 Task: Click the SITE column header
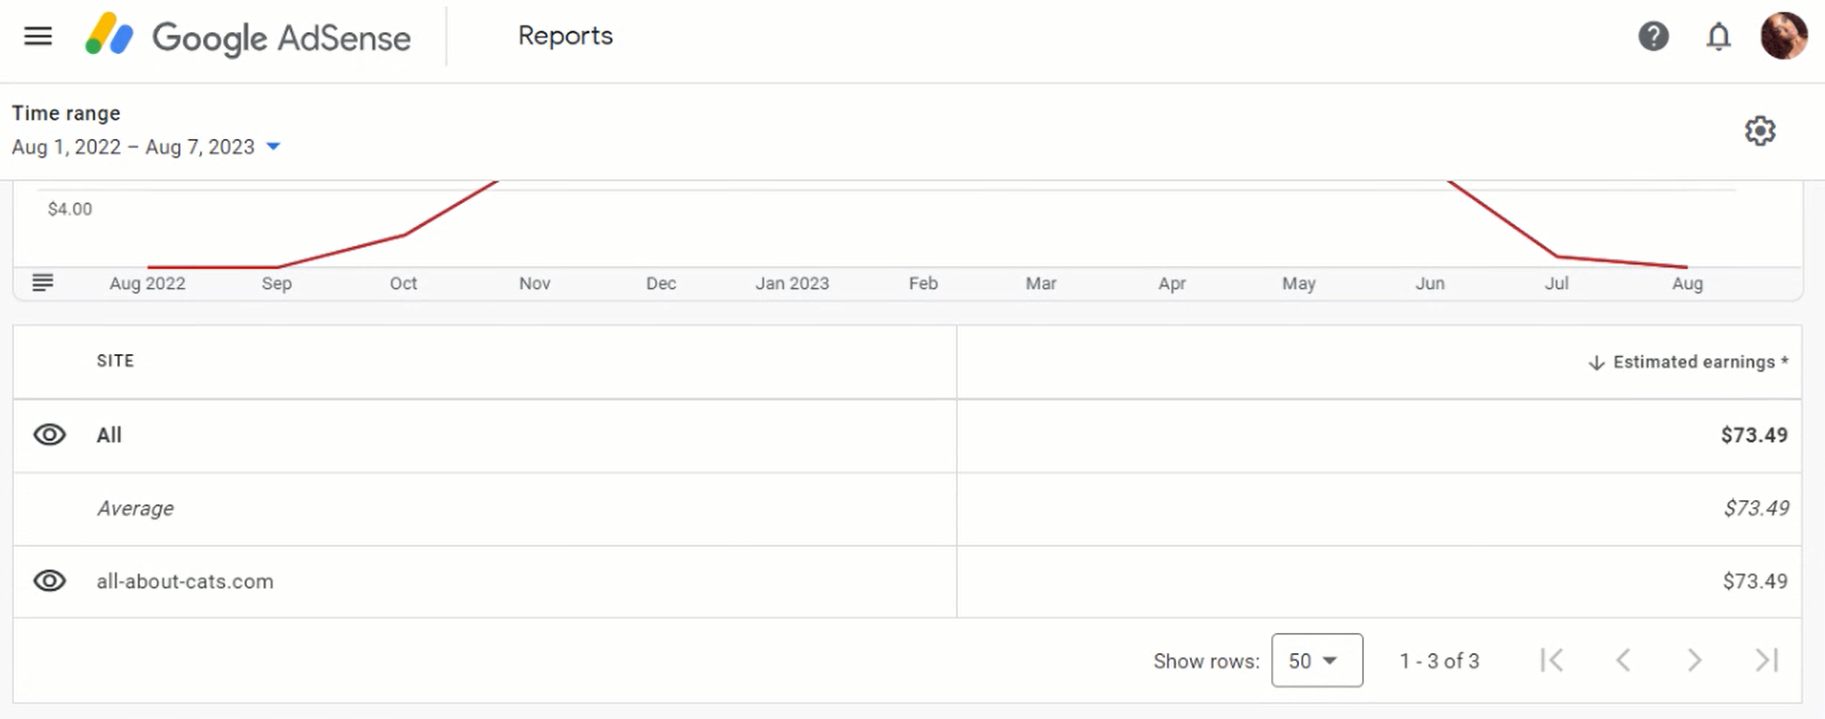tap(115, 361)
